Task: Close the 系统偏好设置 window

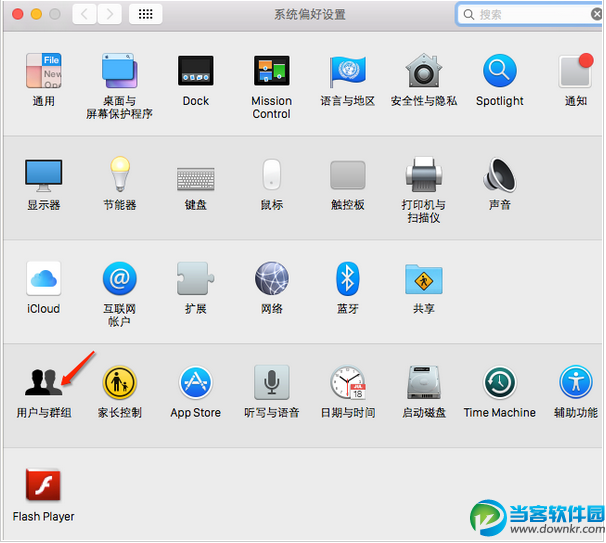Action: pos(18,14)
